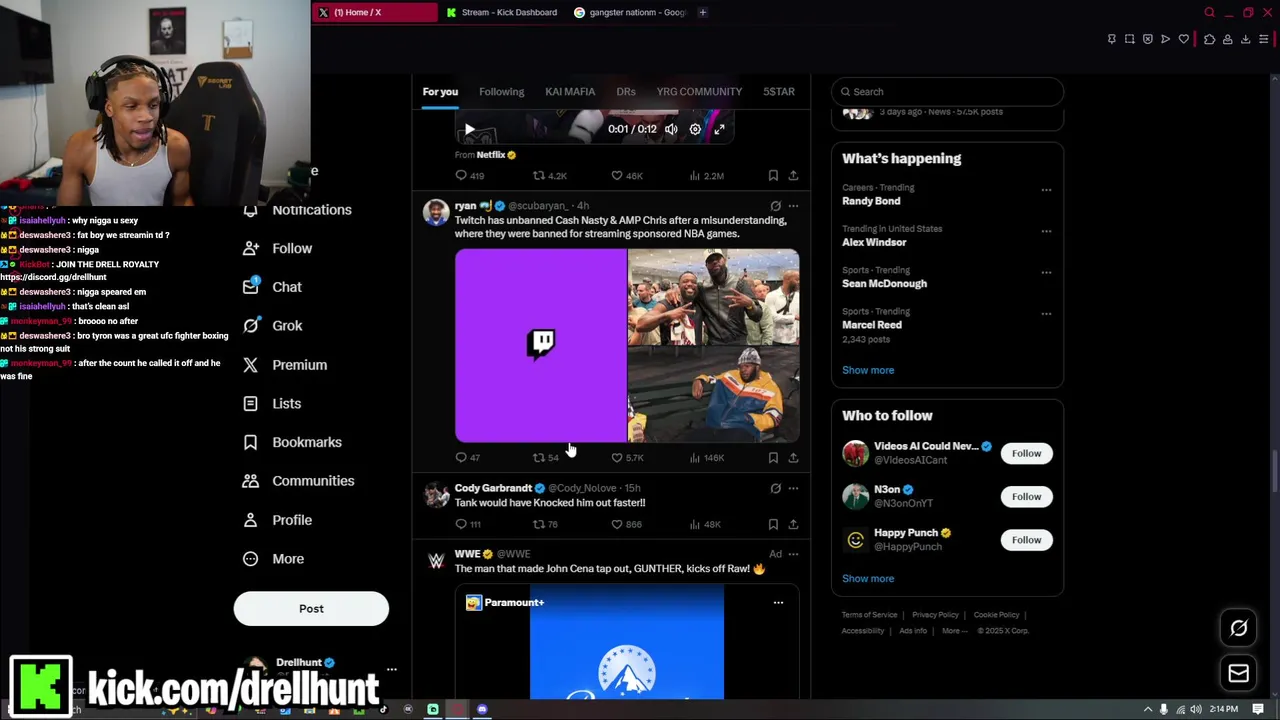The image size is (1280, 720).
Task: Open the ad blocker shield icon
Action: pyautogui.click(x=1148, y=39)
